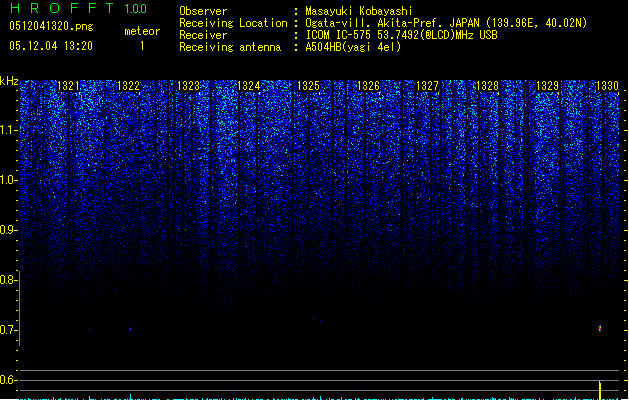Click the meteor count value 1

[142, 46]
